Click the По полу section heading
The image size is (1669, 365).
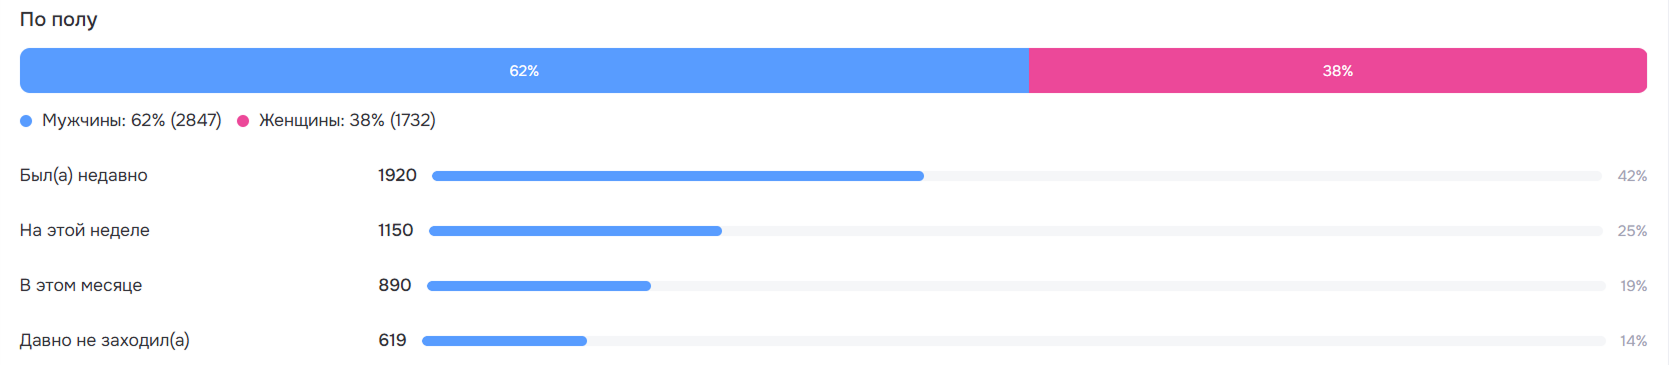tap(59, 19)
